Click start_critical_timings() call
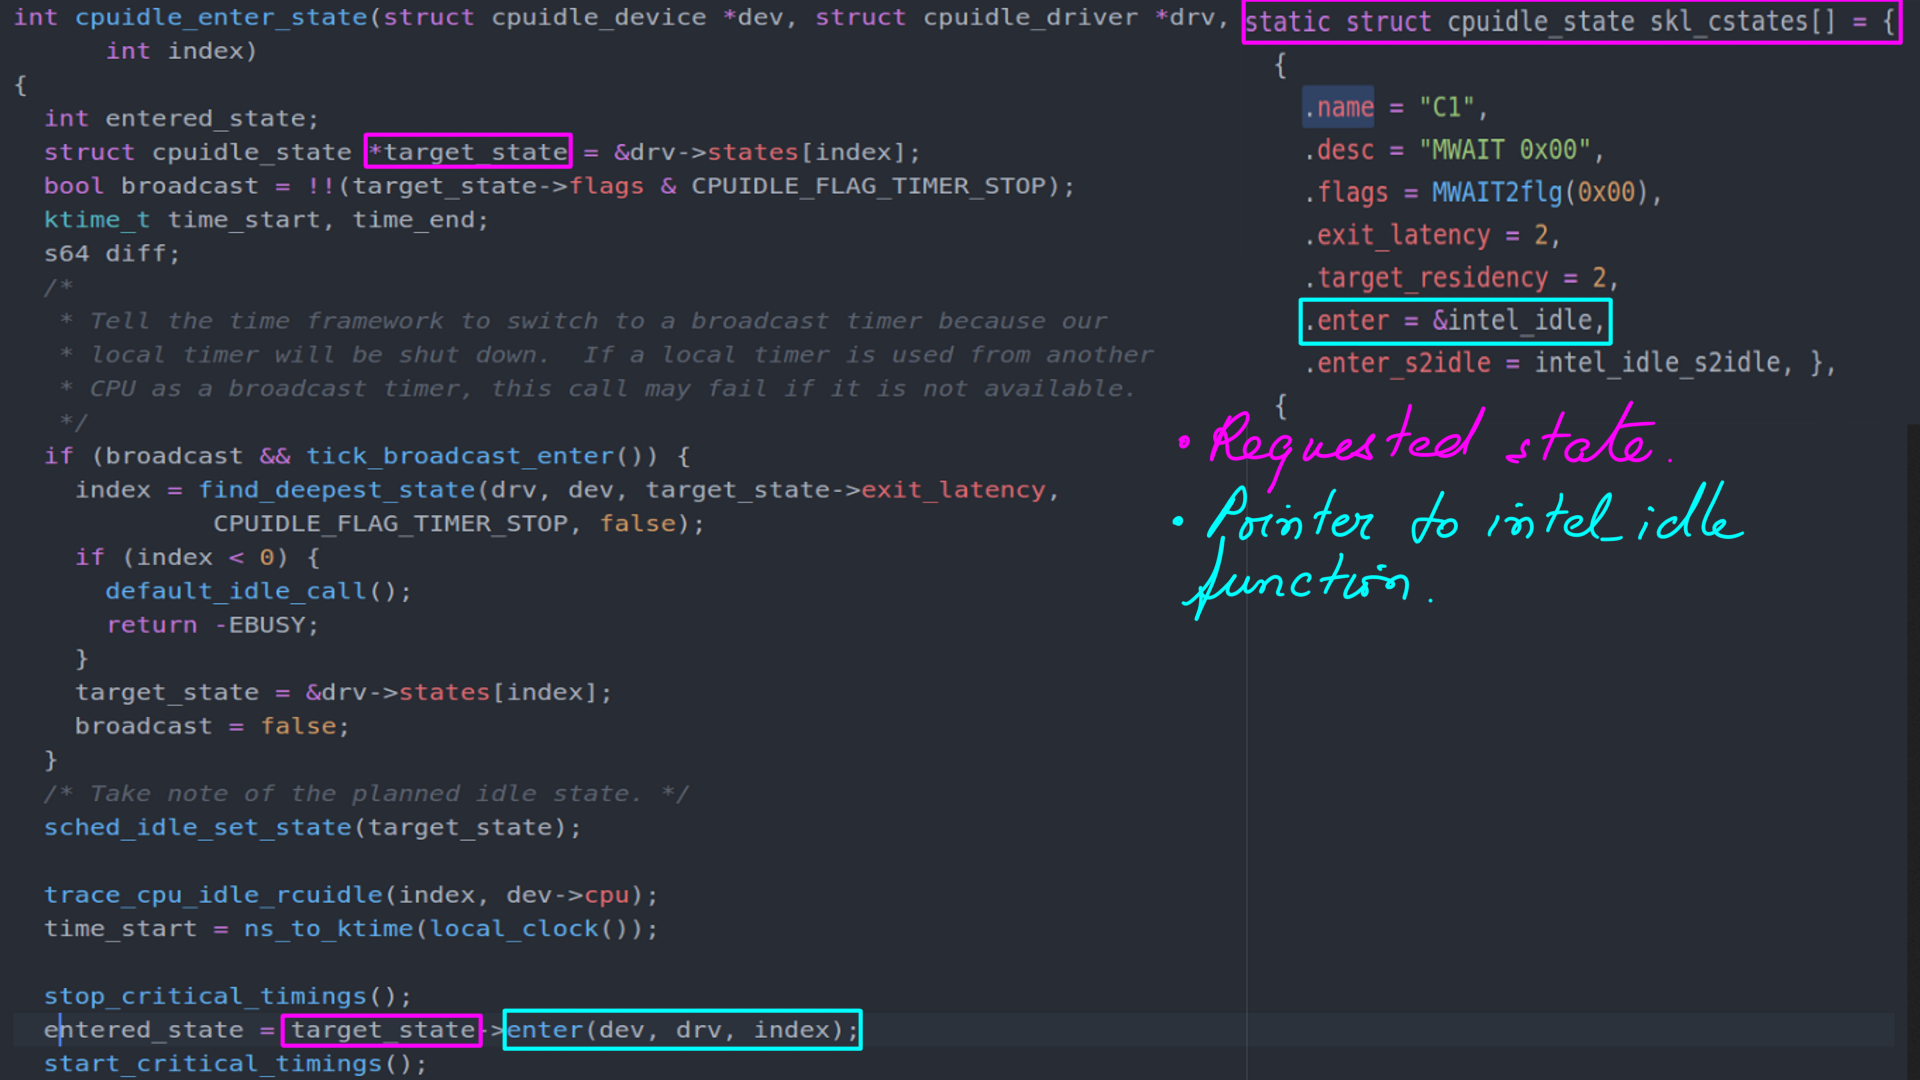Viewport: 1920px width, 1080px height. click(235, 1064)
